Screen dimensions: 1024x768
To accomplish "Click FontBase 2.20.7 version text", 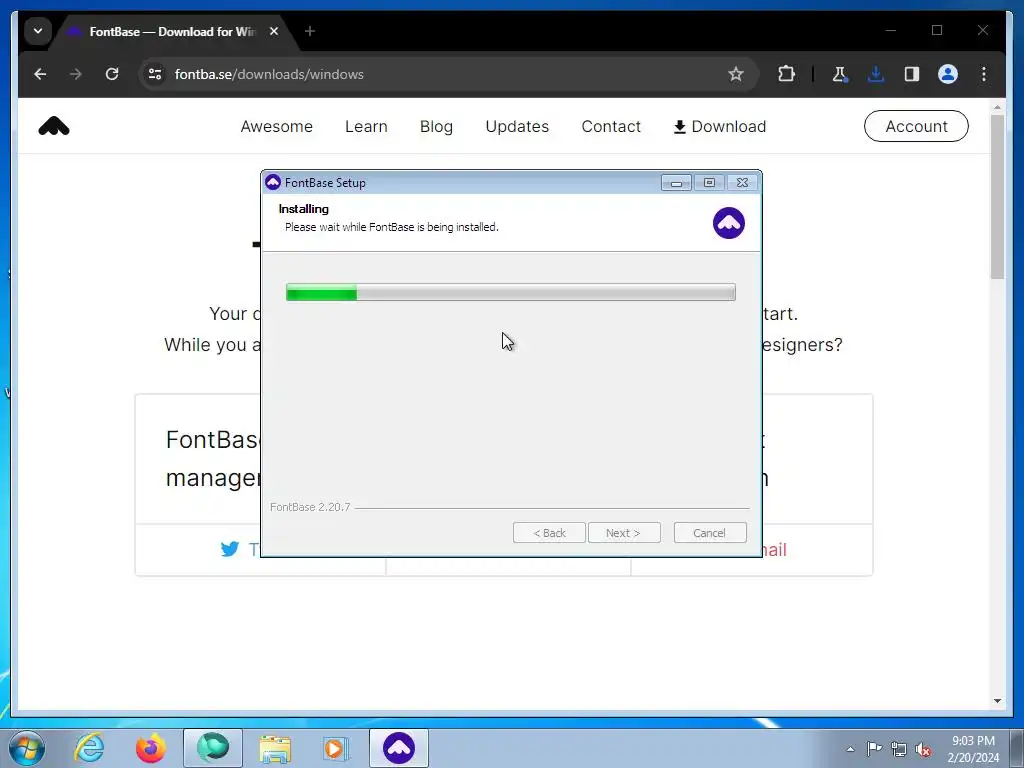I will click(x=310, y=507).
